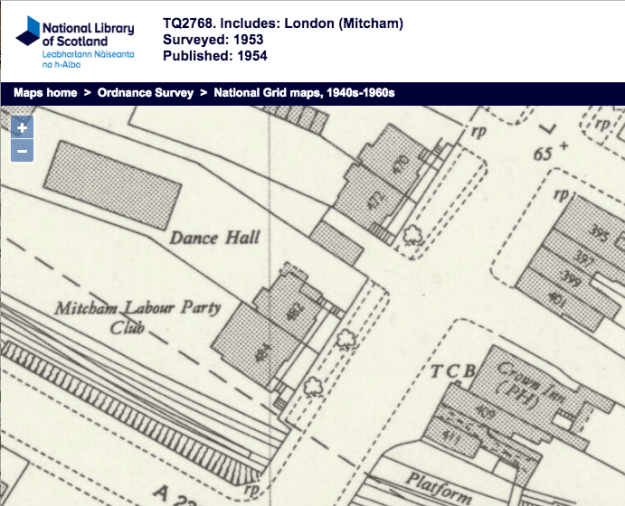Screen dimensions: 625x506
Task: Click building number 411 on map
Action: (452, 439)
